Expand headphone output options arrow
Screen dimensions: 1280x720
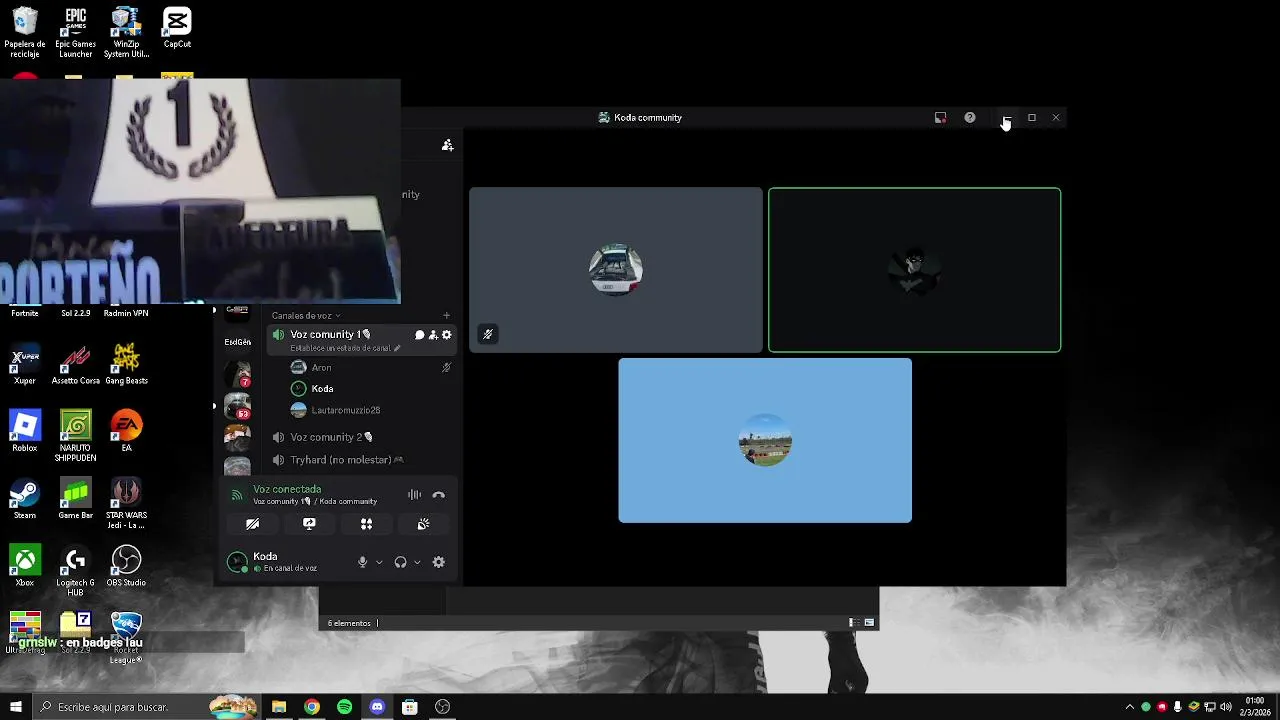pos(417,562)
